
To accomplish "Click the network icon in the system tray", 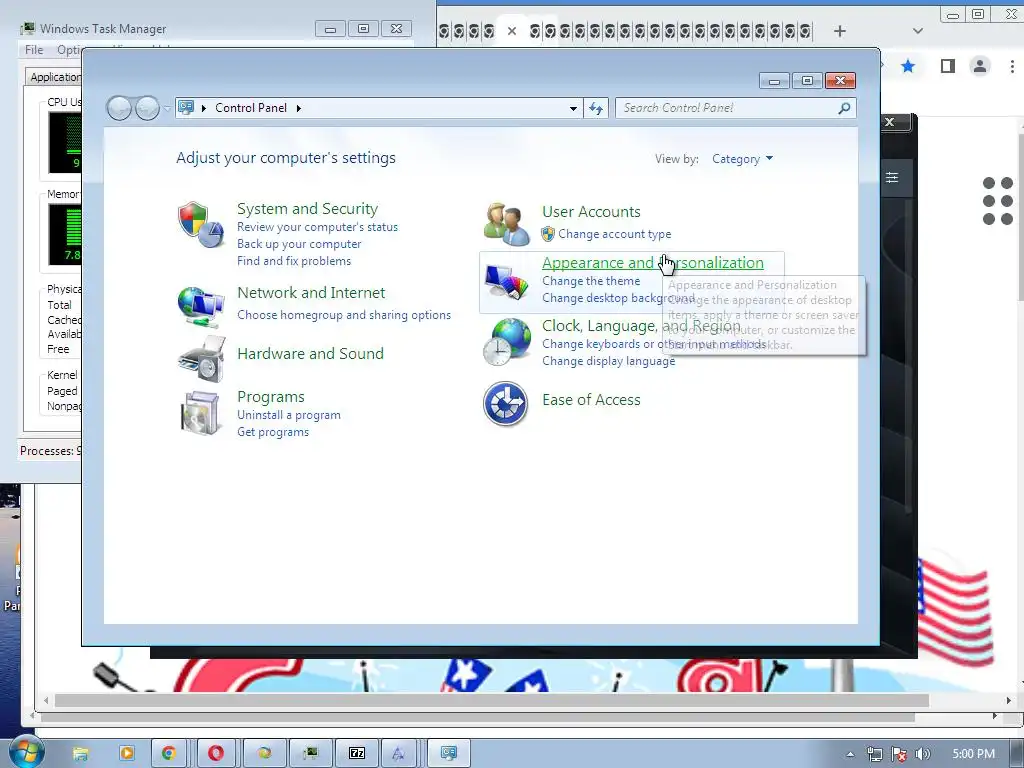I will click(x=874, y=754).
